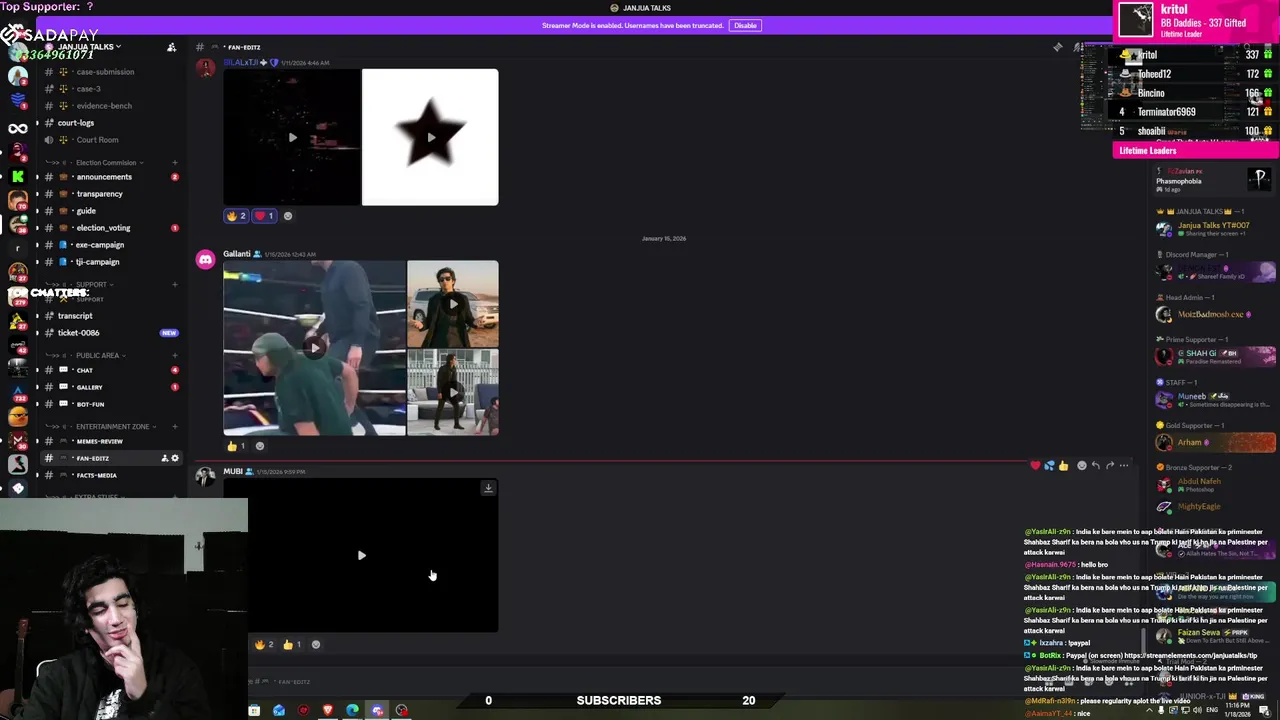Screen dimensions: 1280x720
Task: Collapse the PUBLIC AREA category
Action: (97, 355)
